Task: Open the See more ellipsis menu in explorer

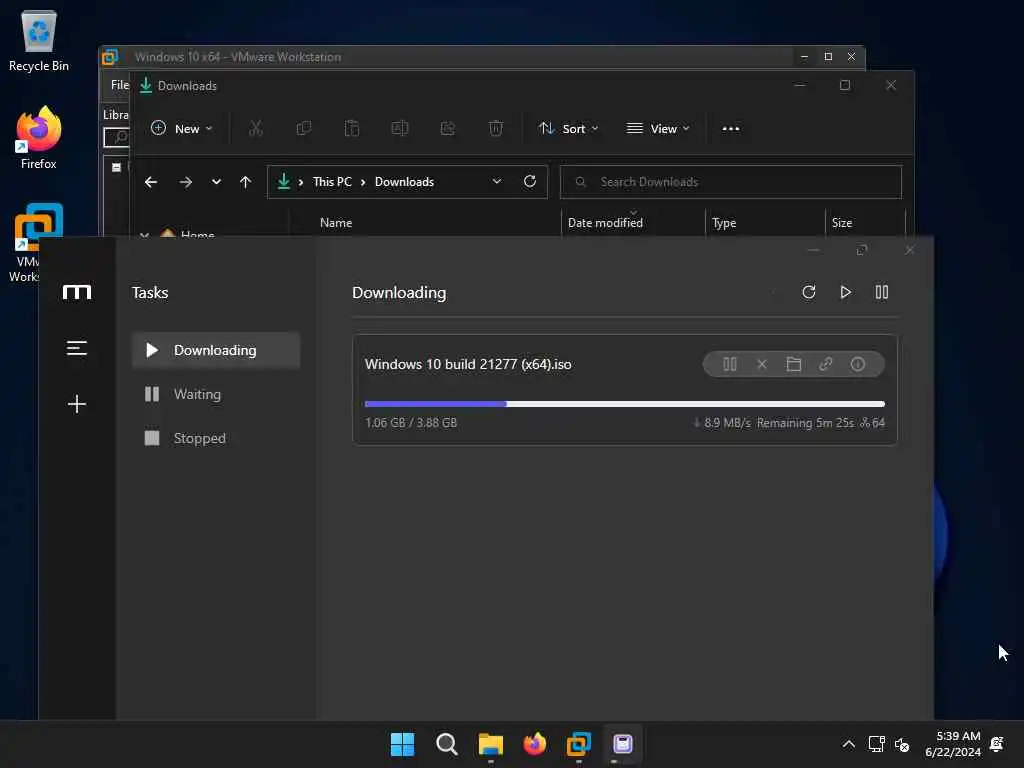Action: pos(731,129)
